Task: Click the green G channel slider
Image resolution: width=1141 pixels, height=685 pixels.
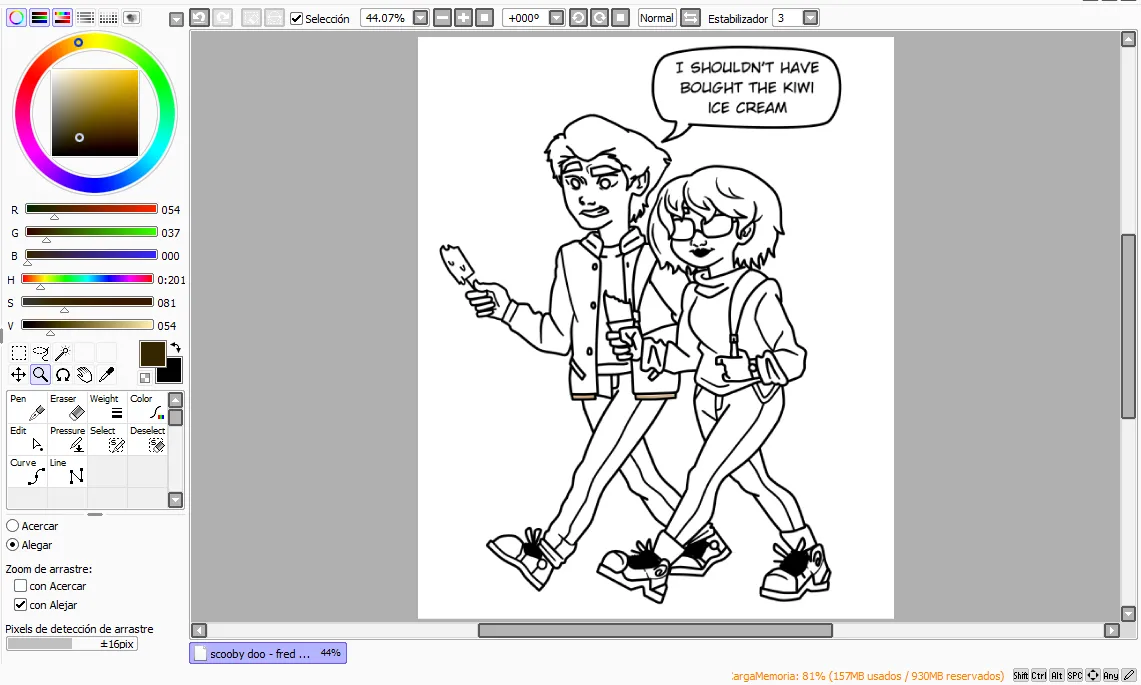Action: point(92,232)
